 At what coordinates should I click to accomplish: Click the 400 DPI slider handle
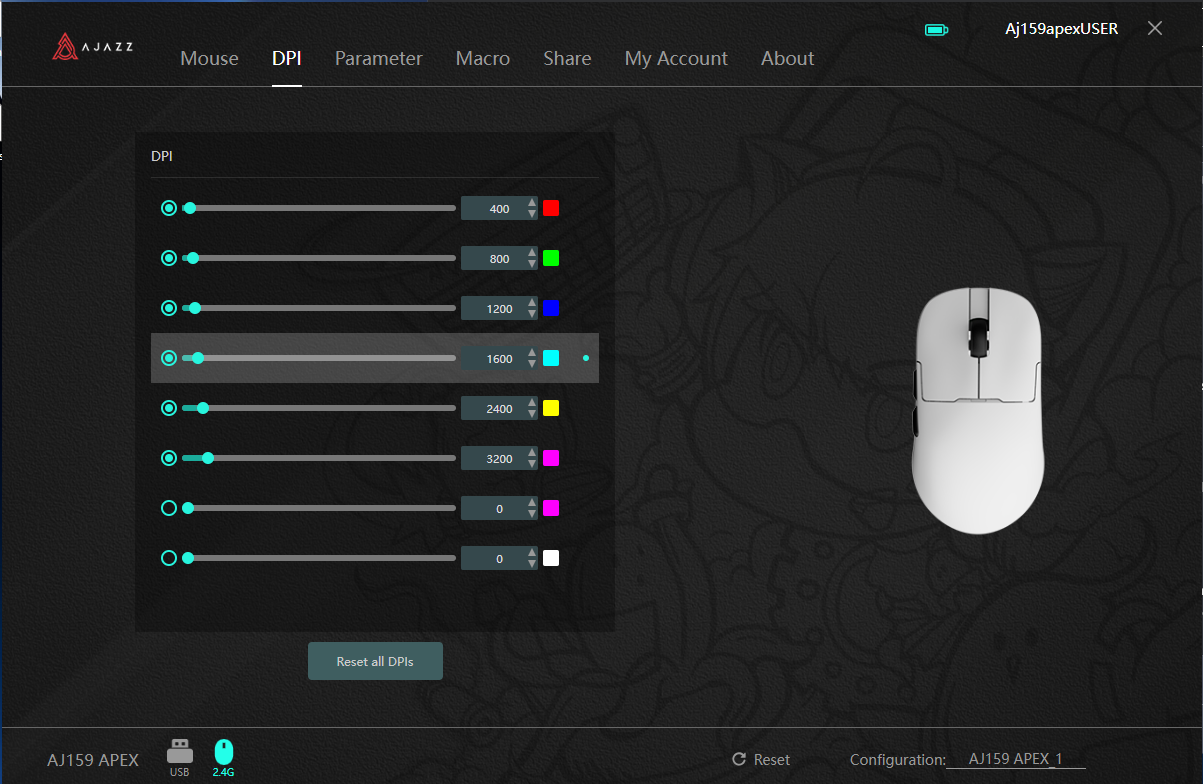[190, 208]
